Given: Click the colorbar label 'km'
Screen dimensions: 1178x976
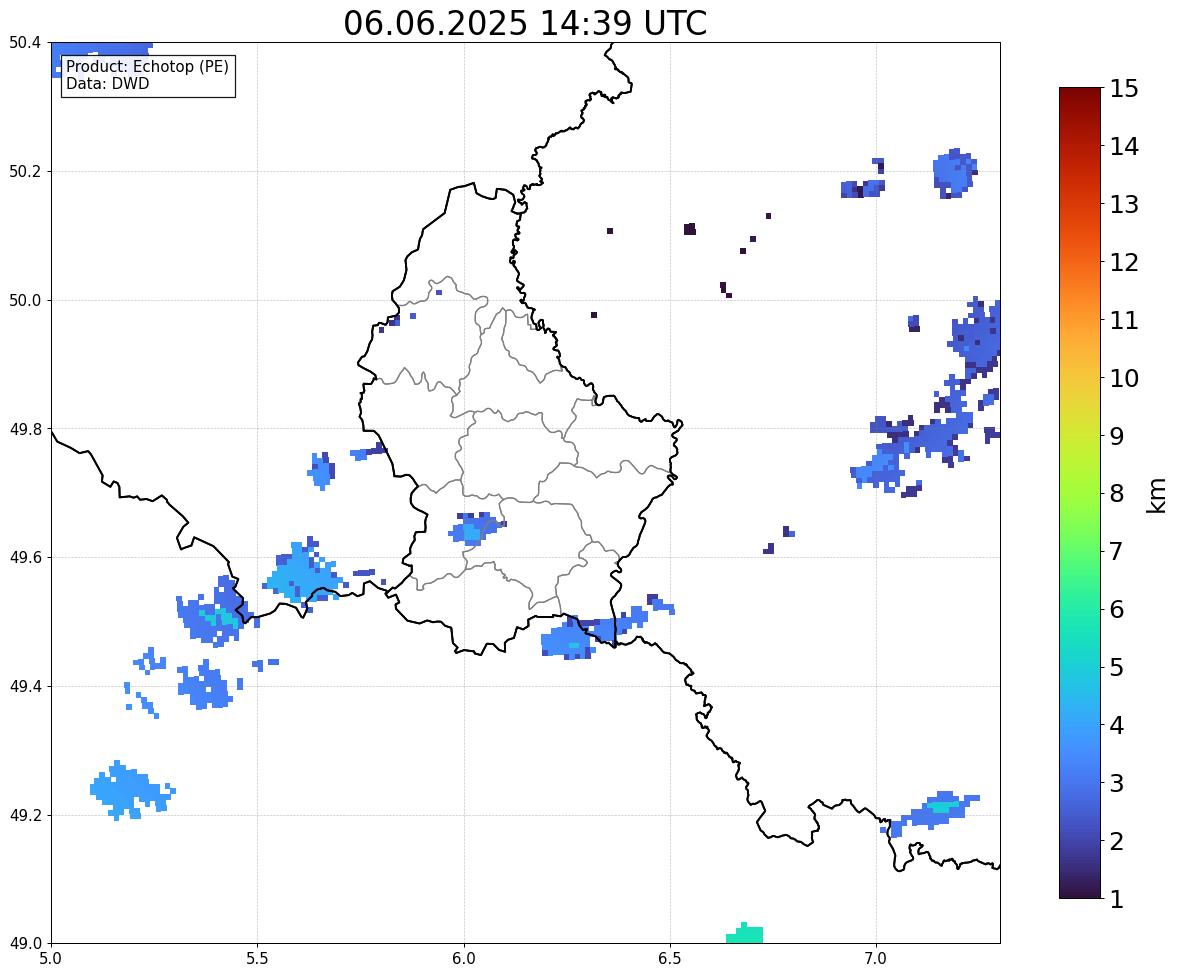Looking at the screenshot, I should [1156, 495].
